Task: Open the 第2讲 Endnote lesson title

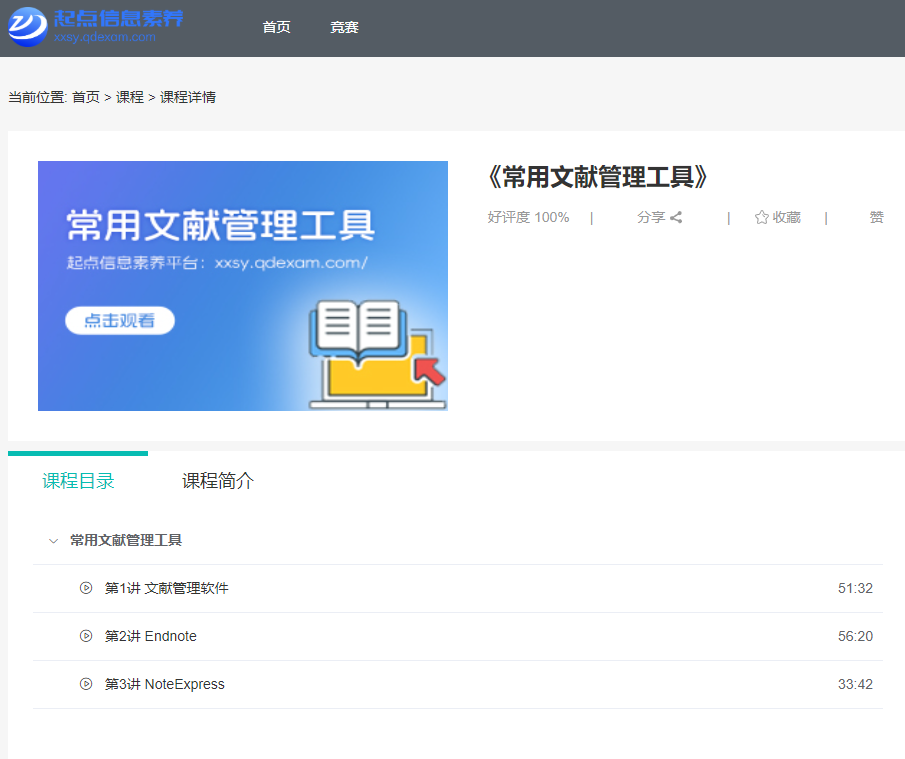Action: (x=151, y=636)
